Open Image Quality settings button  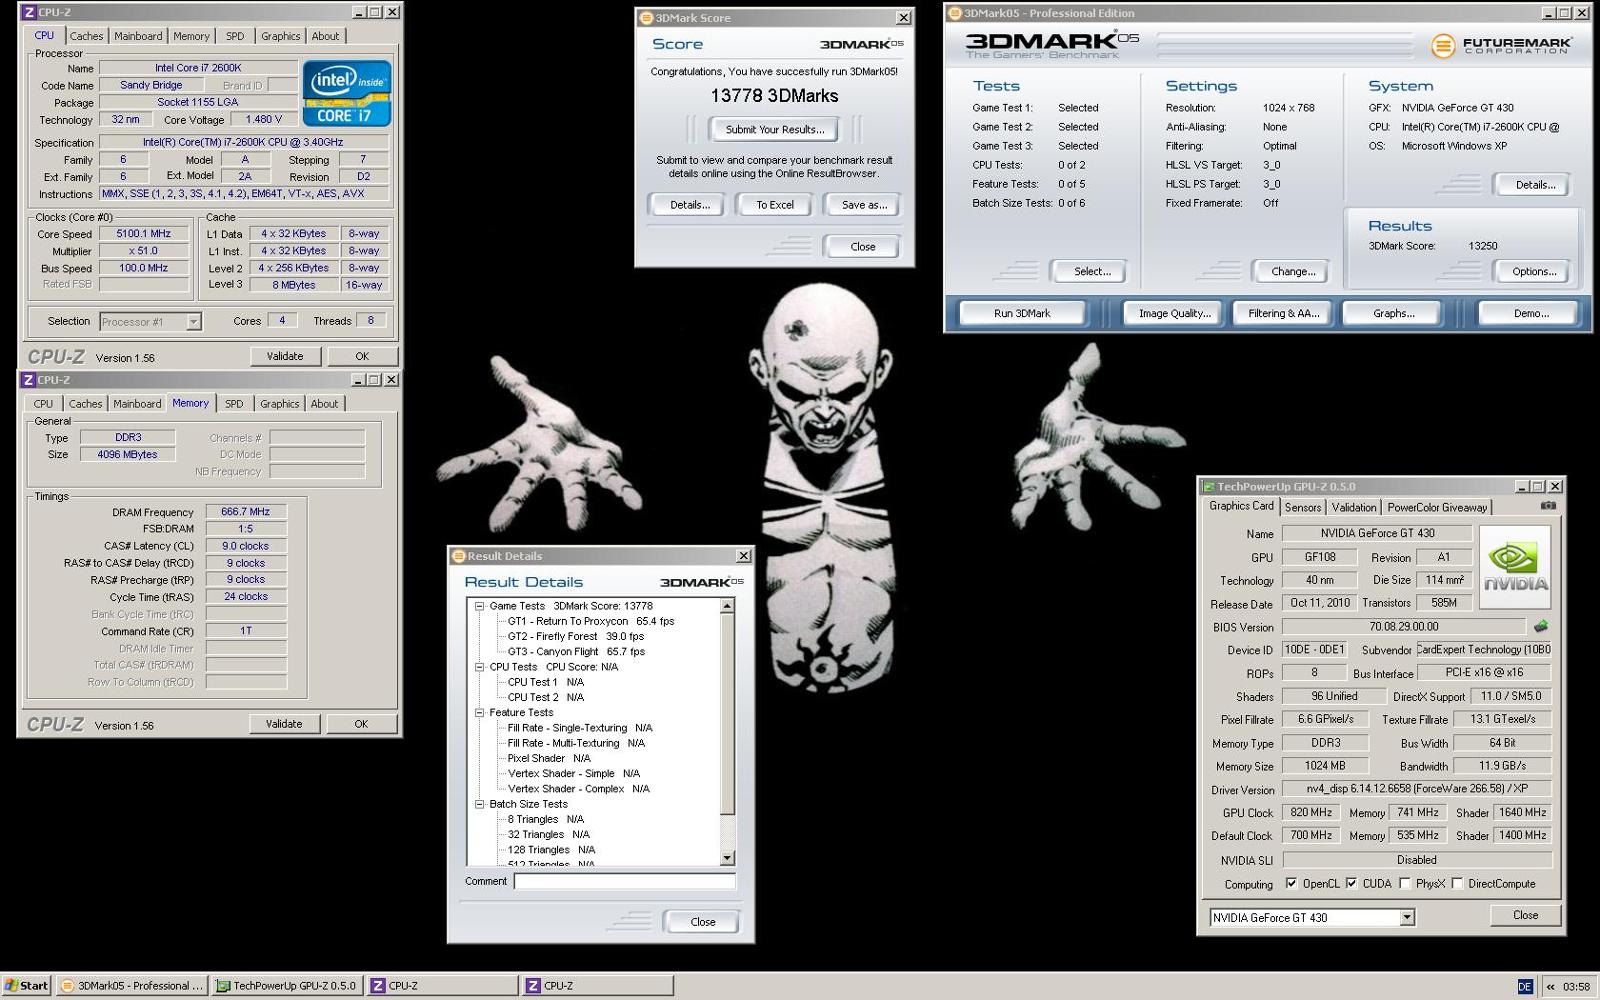pos(1174,313)
